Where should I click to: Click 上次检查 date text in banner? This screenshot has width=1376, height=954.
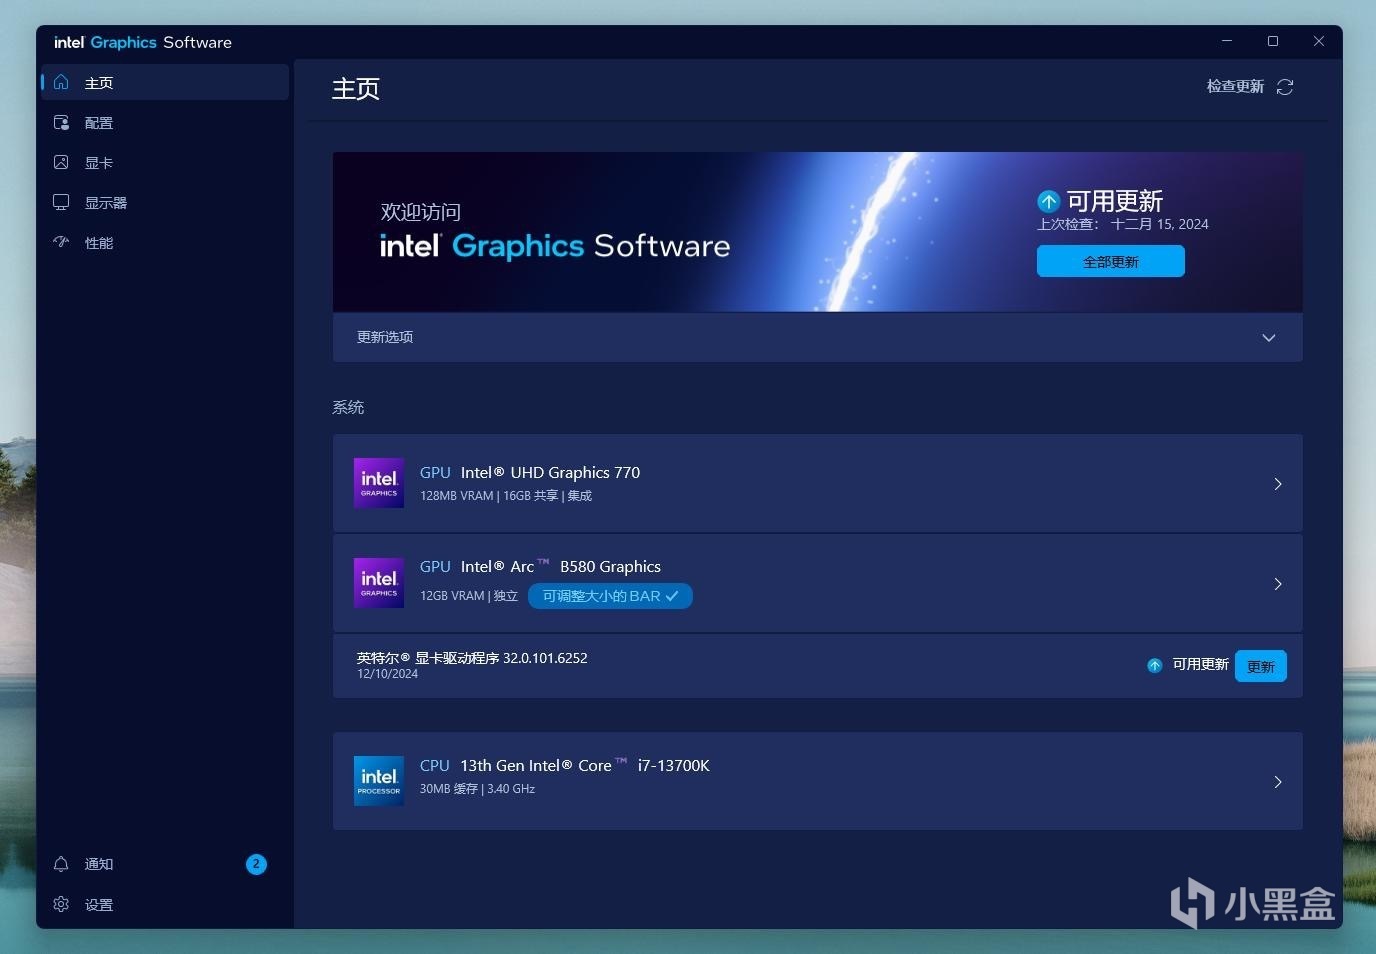1123,224
